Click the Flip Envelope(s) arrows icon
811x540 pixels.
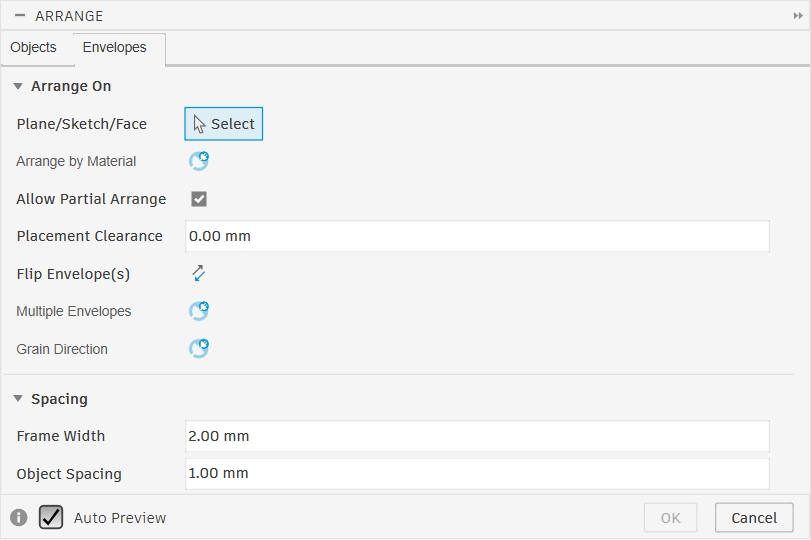[x=199, y=273]
